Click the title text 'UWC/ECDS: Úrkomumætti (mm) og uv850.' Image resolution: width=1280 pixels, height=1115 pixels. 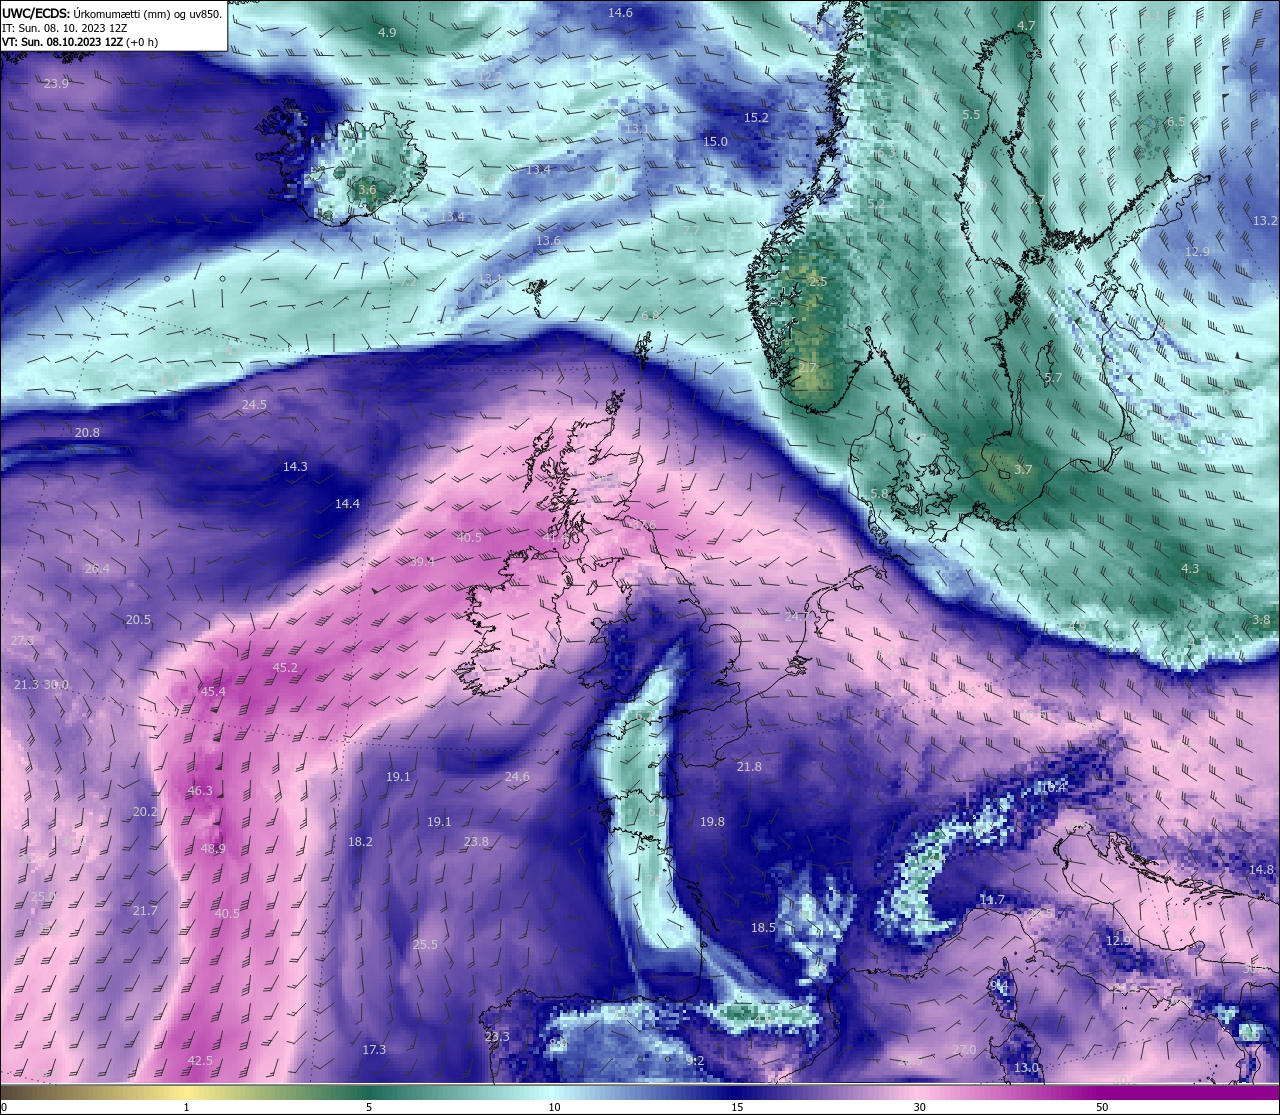pyautogui.click(x=112, y=14)
